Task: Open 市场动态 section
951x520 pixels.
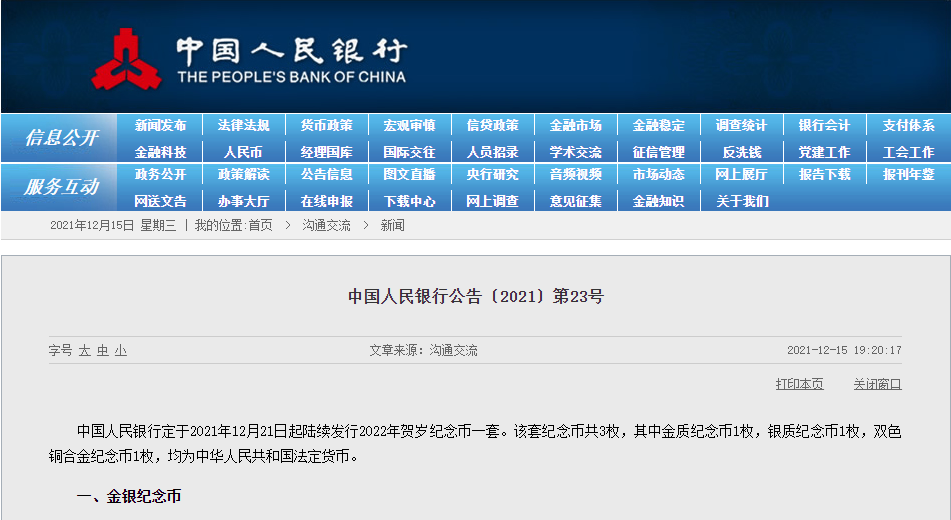Action: pyautogui.click(x=659, y=175)
